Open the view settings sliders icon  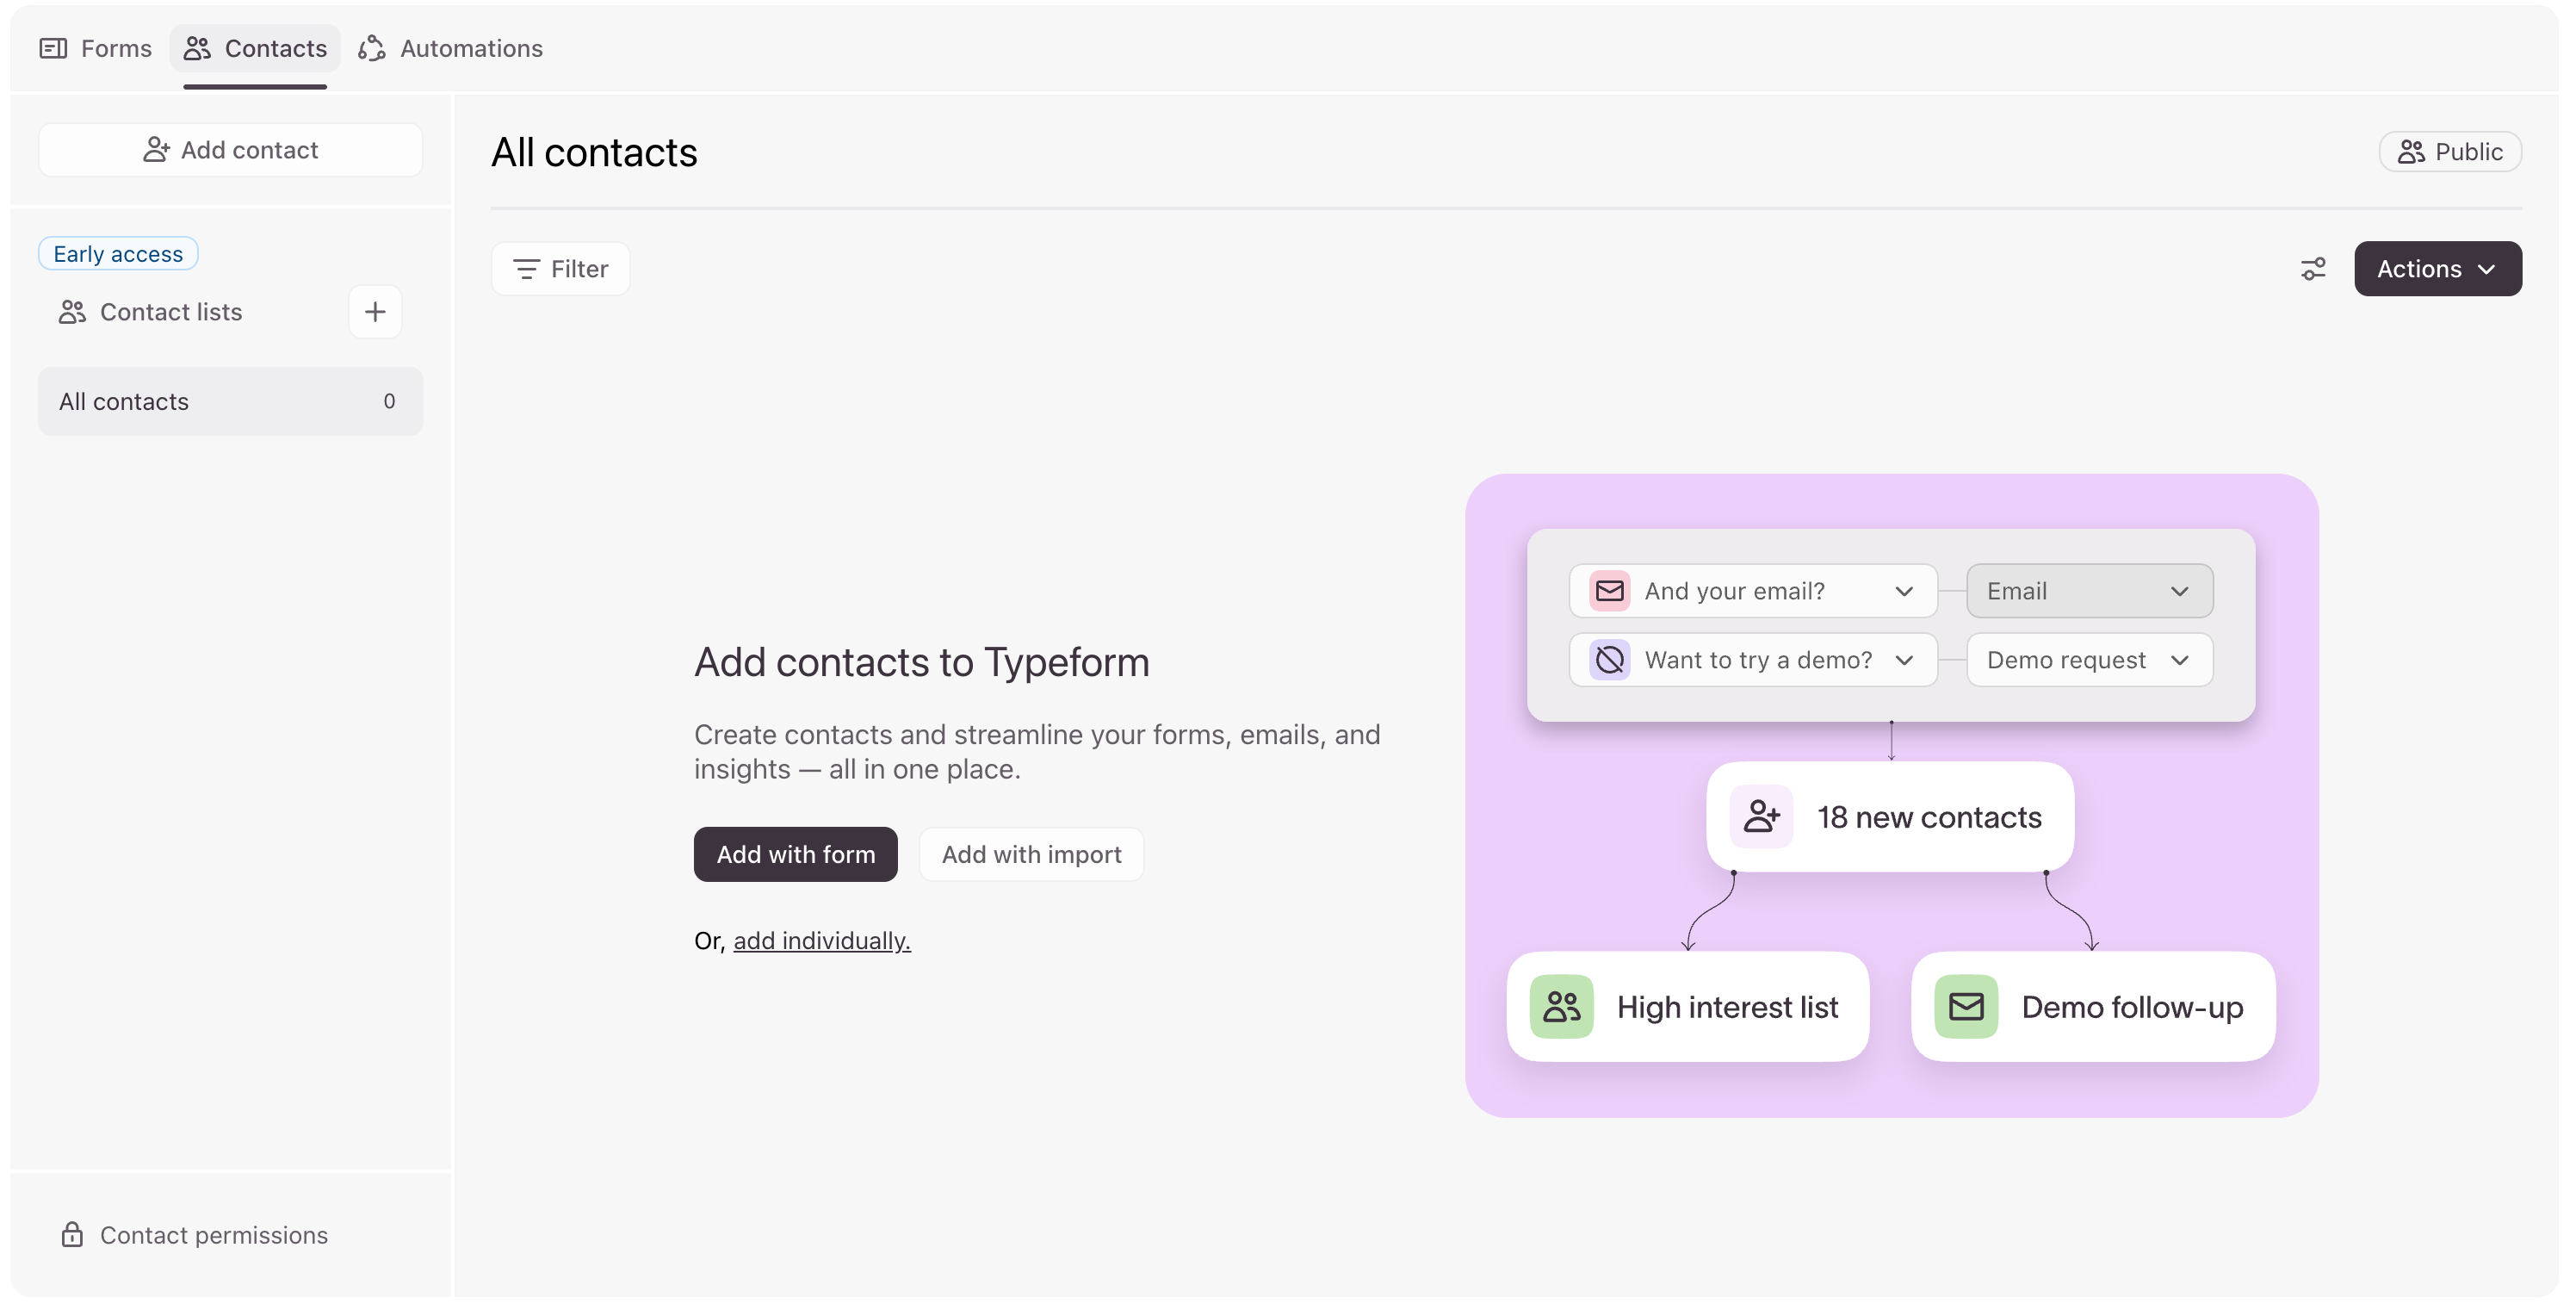click(2313, 269)
